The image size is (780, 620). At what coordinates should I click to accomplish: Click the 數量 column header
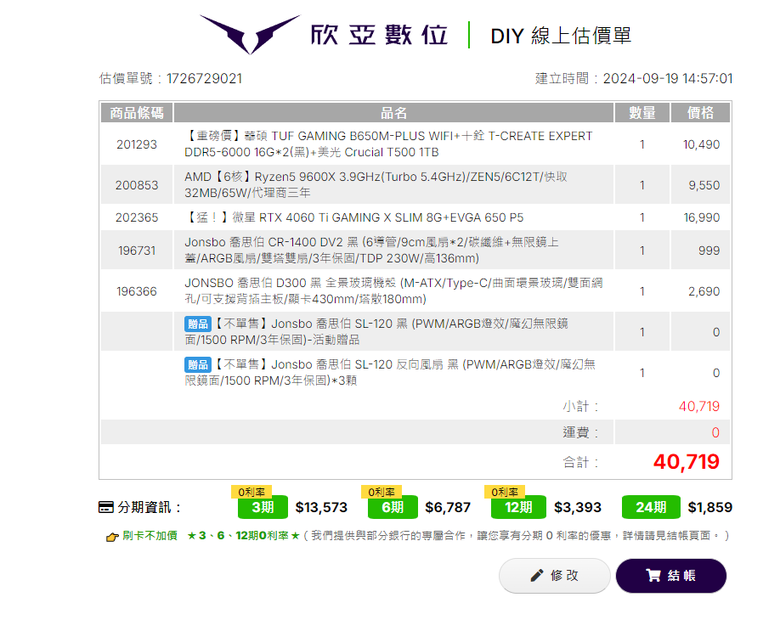642,113
